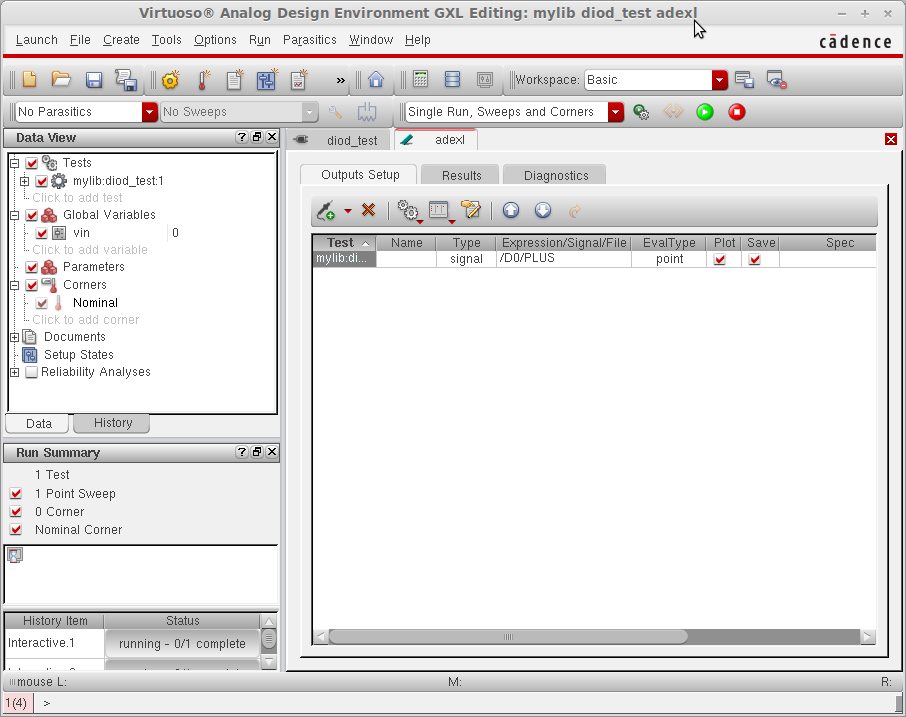Click the output columns table icon
The height and width of the screenshot is (717, 906).
pos(441,211)
